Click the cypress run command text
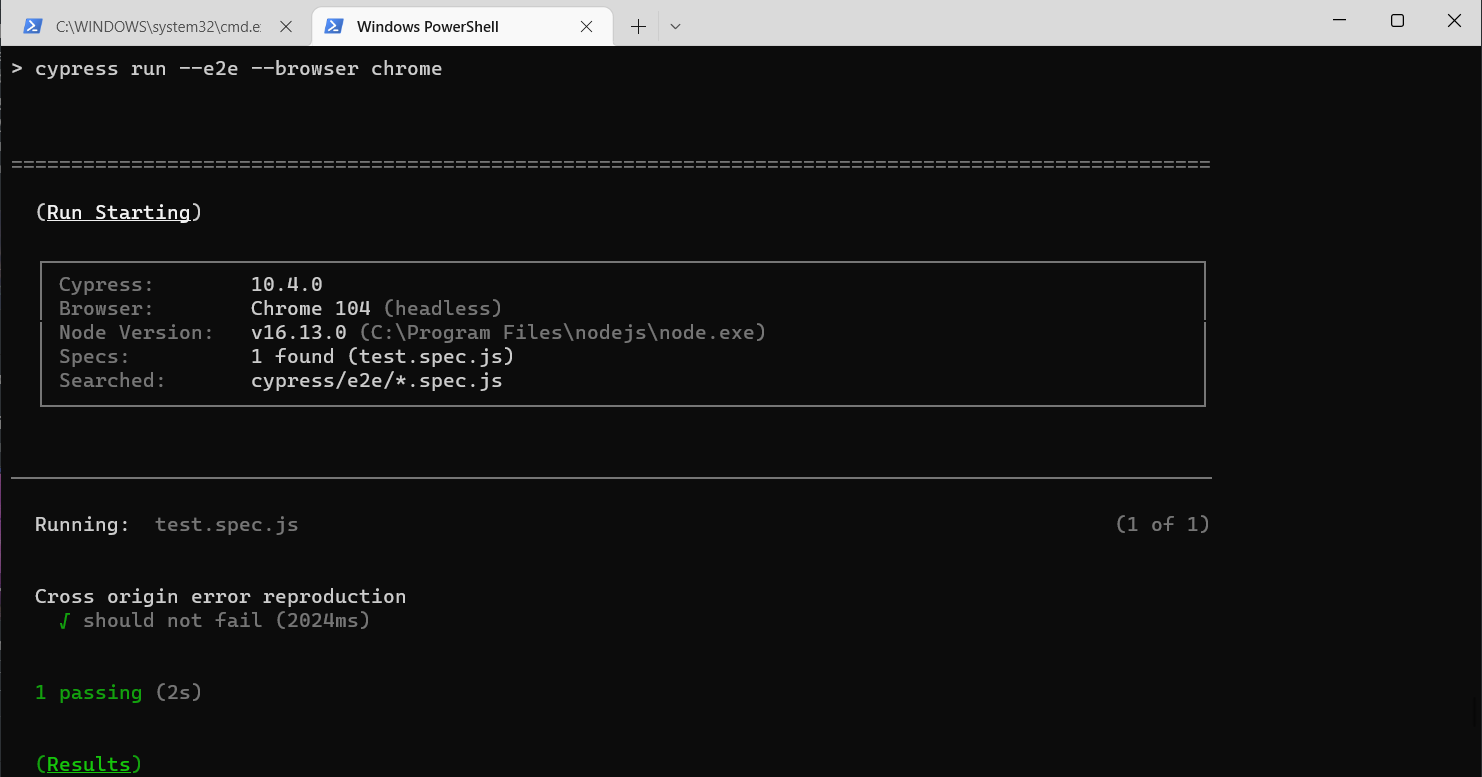The height and width of the screenshot is (777, 1482). 240,68
